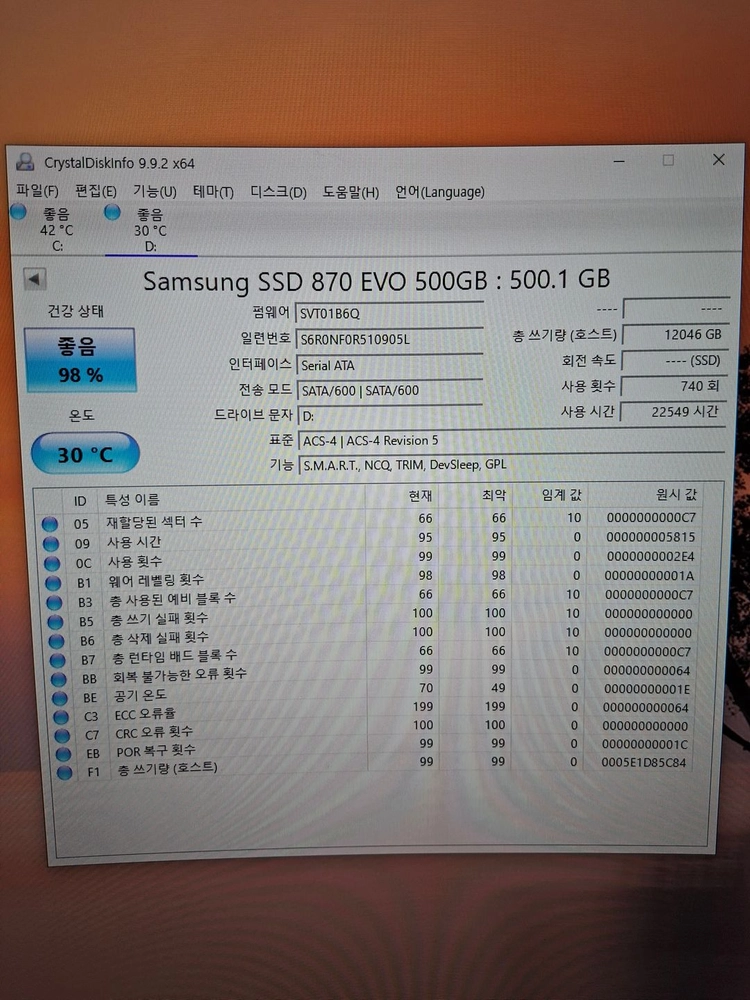750x1000 pixels.
Task: Click the status icon of row EB
Action: (62, 754)
